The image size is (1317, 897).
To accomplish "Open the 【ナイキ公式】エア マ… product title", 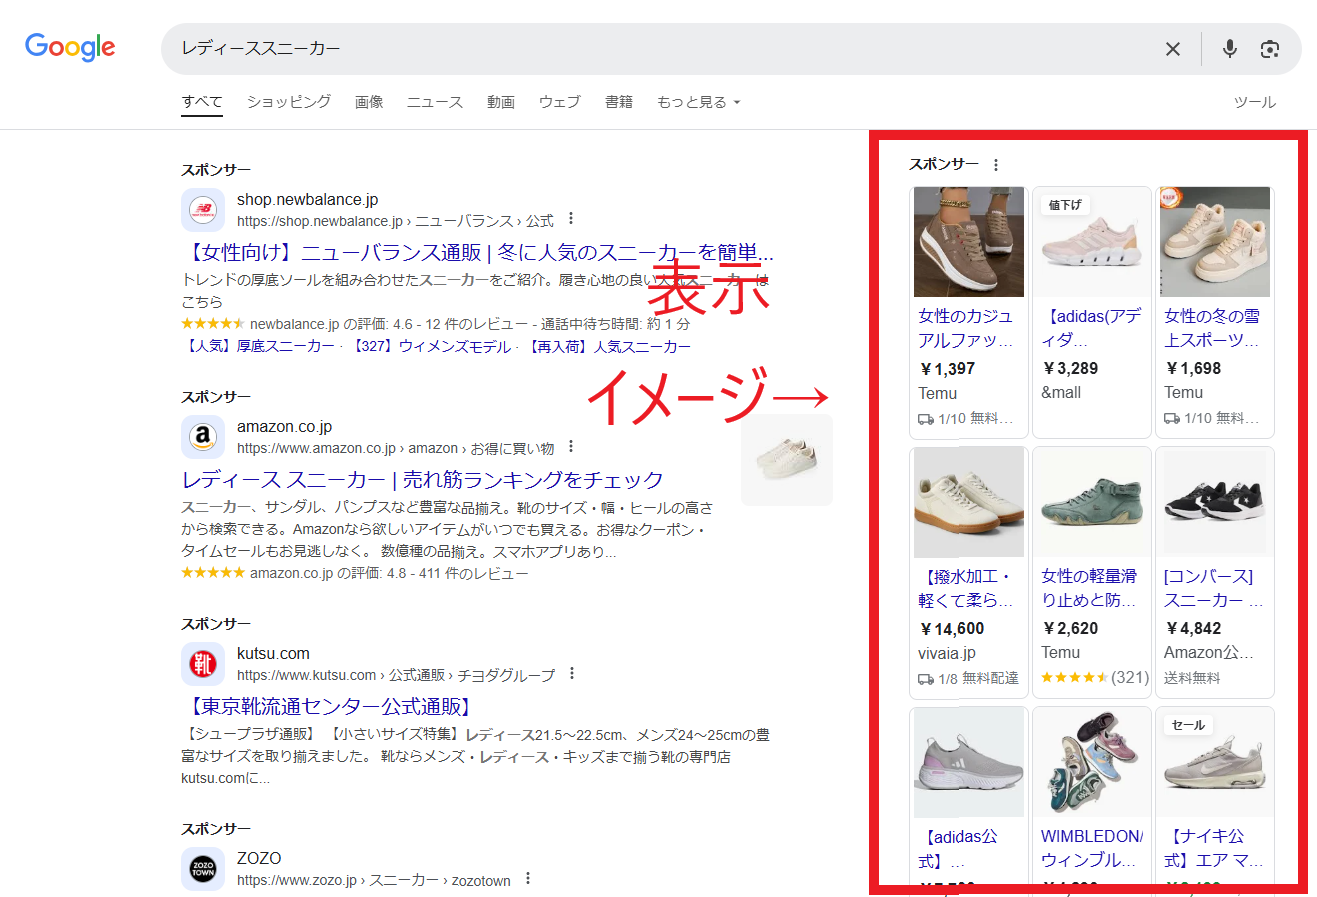I will click(1214, 848).
